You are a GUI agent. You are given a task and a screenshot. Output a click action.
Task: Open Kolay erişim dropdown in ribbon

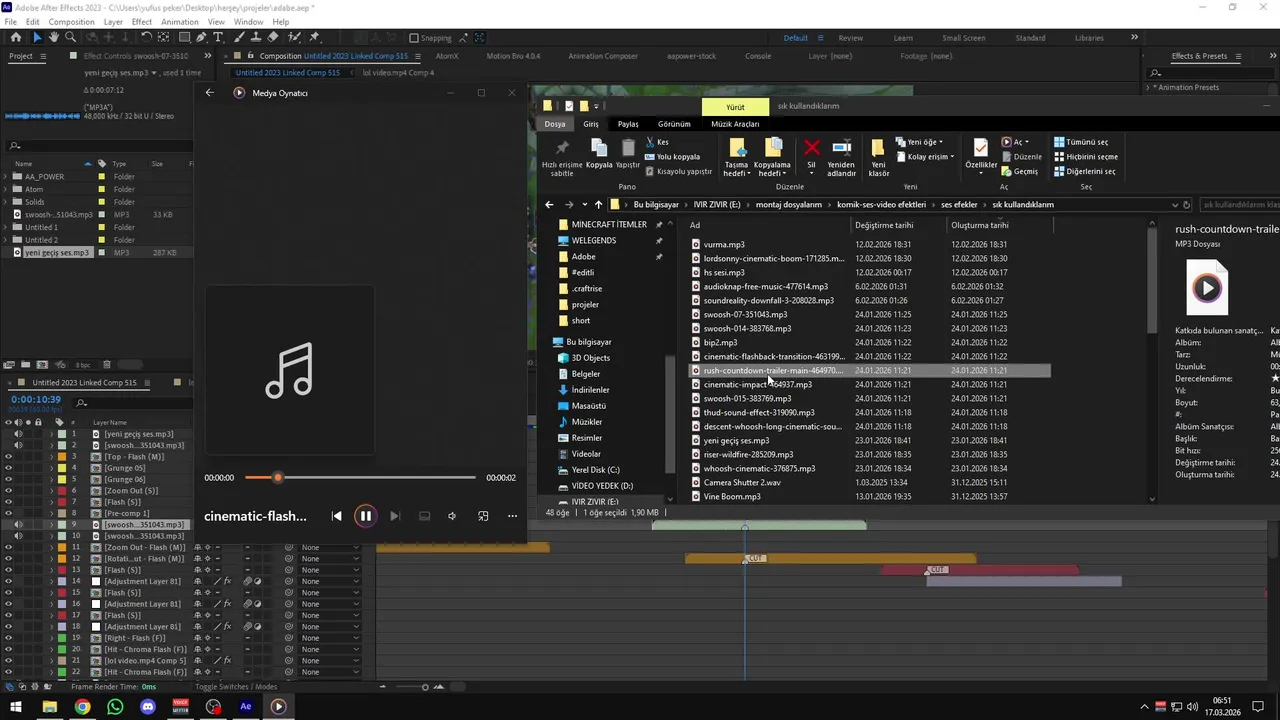(925, 157)
